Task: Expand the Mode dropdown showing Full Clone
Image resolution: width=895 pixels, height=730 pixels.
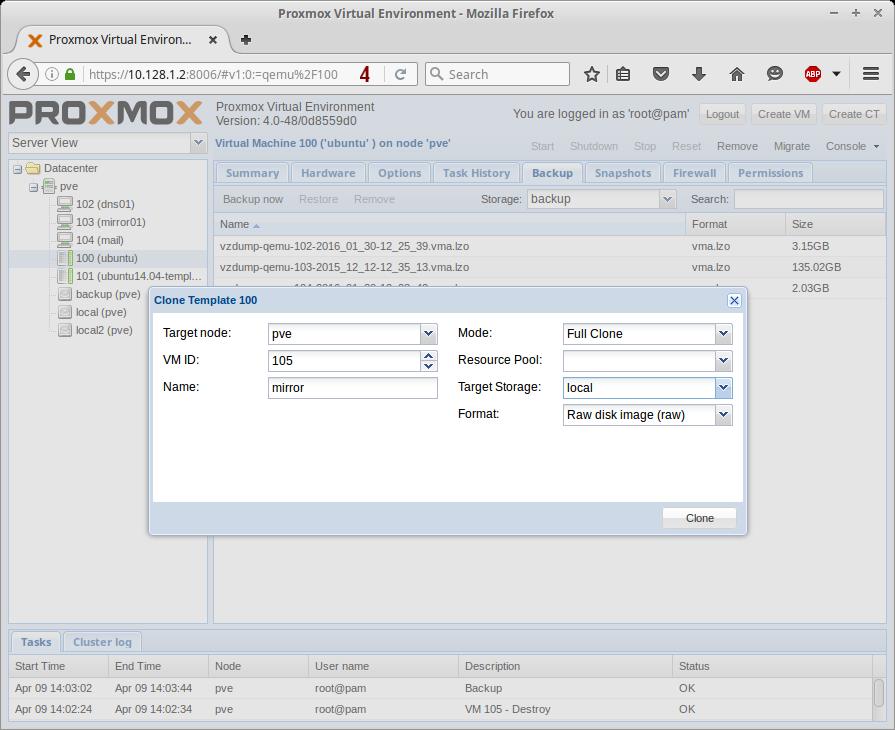Action: (x=723, y=334)
